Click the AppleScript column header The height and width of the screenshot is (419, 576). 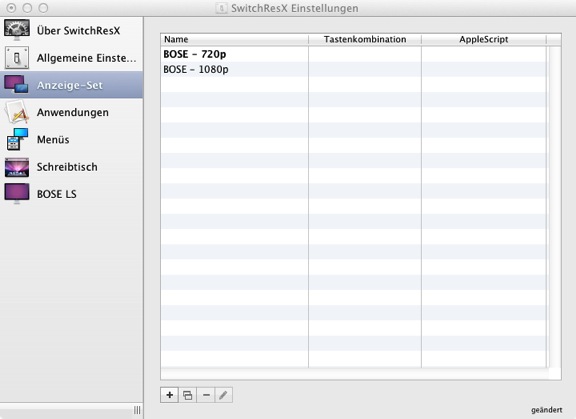[x=484, y=39]
